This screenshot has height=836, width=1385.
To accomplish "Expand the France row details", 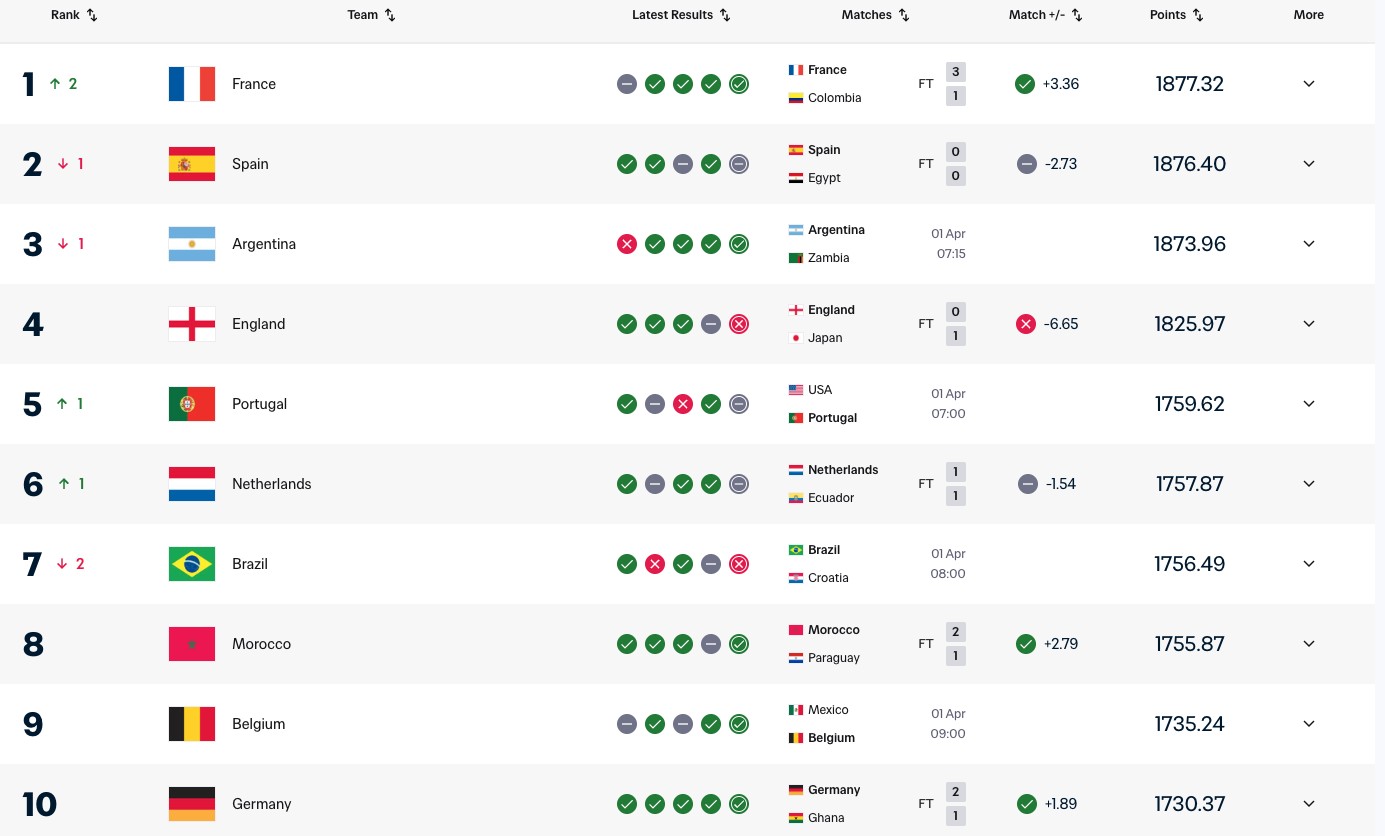I will click(1308, 84).
